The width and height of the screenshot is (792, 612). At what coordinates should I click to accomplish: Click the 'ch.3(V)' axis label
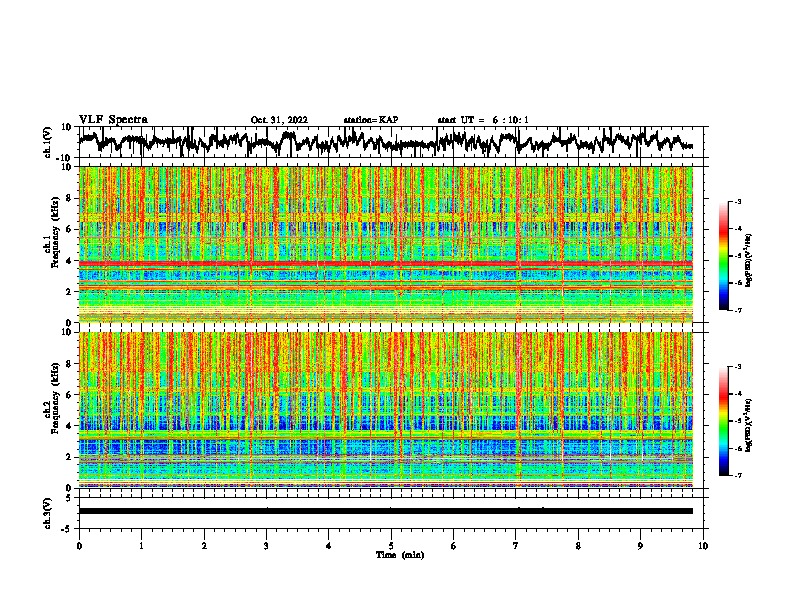(x=48, y=513)
